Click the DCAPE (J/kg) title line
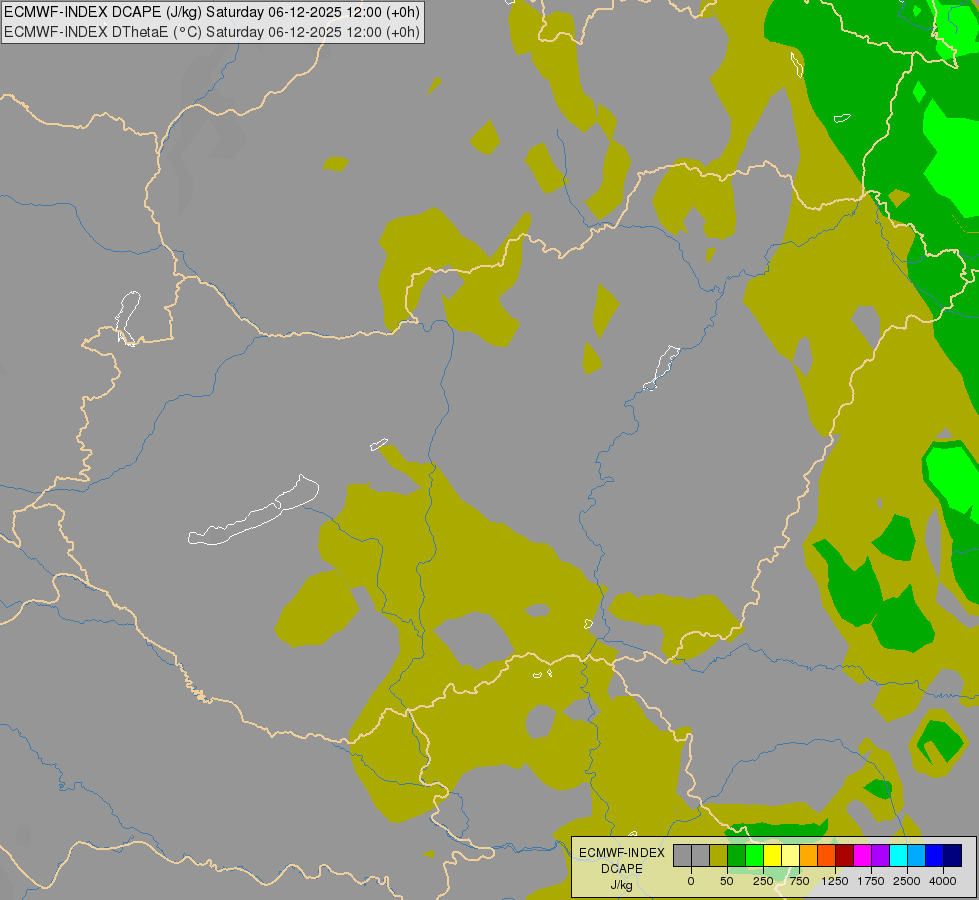The image size is (979, 900). click(212, 12)
